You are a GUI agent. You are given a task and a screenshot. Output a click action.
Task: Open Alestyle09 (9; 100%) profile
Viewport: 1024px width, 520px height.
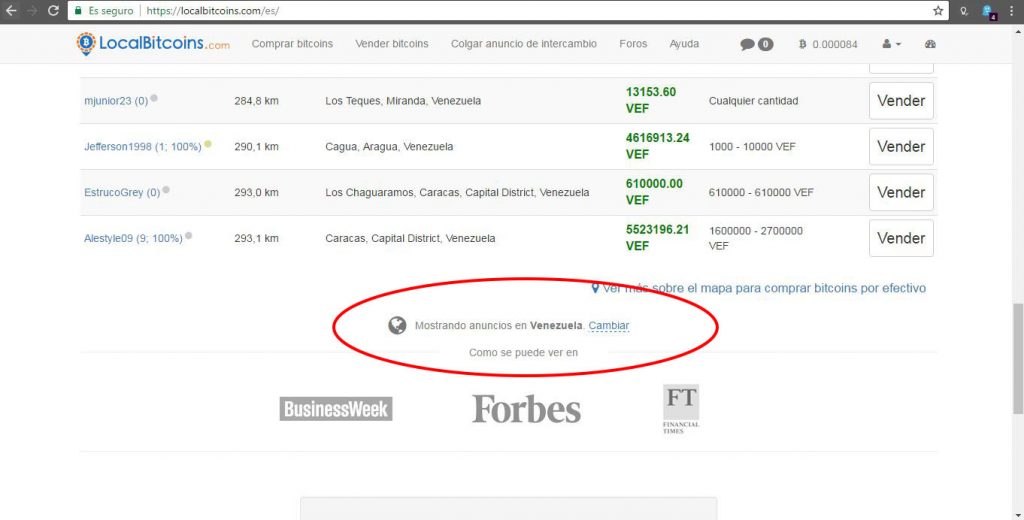pyautogui.click(x=133, y=238)
